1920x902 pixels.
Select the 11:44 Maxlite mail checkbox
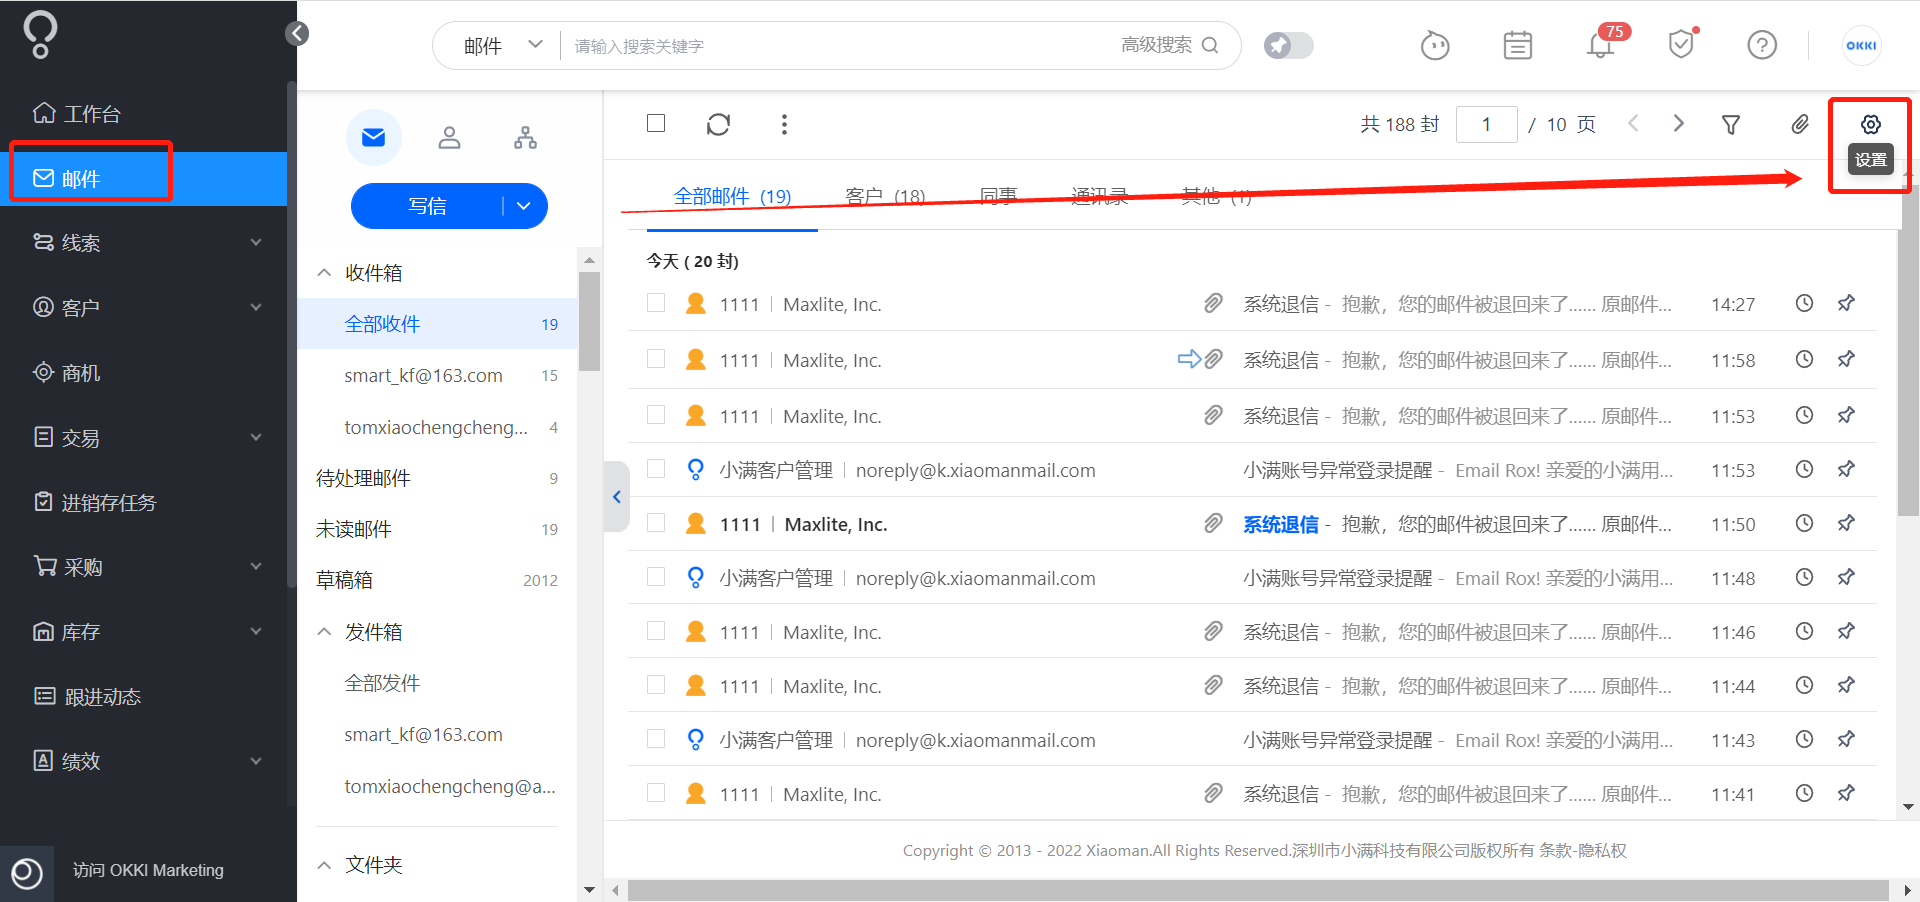click(656, 685)
